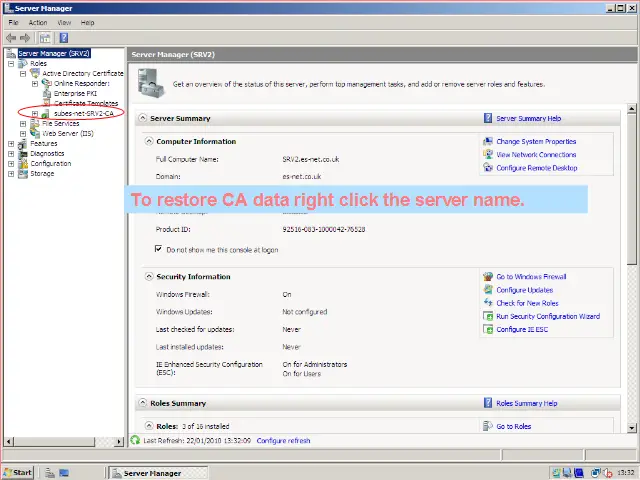Click the Windows Firewall icon
The width and height of the screenshot is (640, 480).
coord(488,276)
